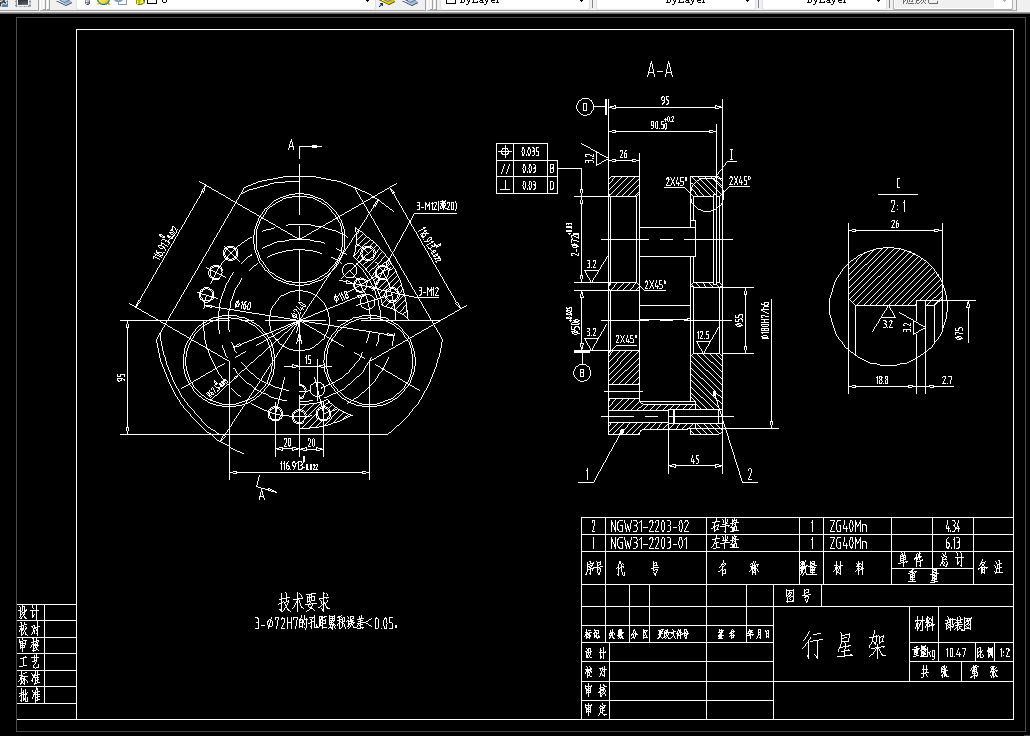Select the 工艺 label in left block
The width and height of the screenshot is (1030, 736).
click(x=29, y=662)
